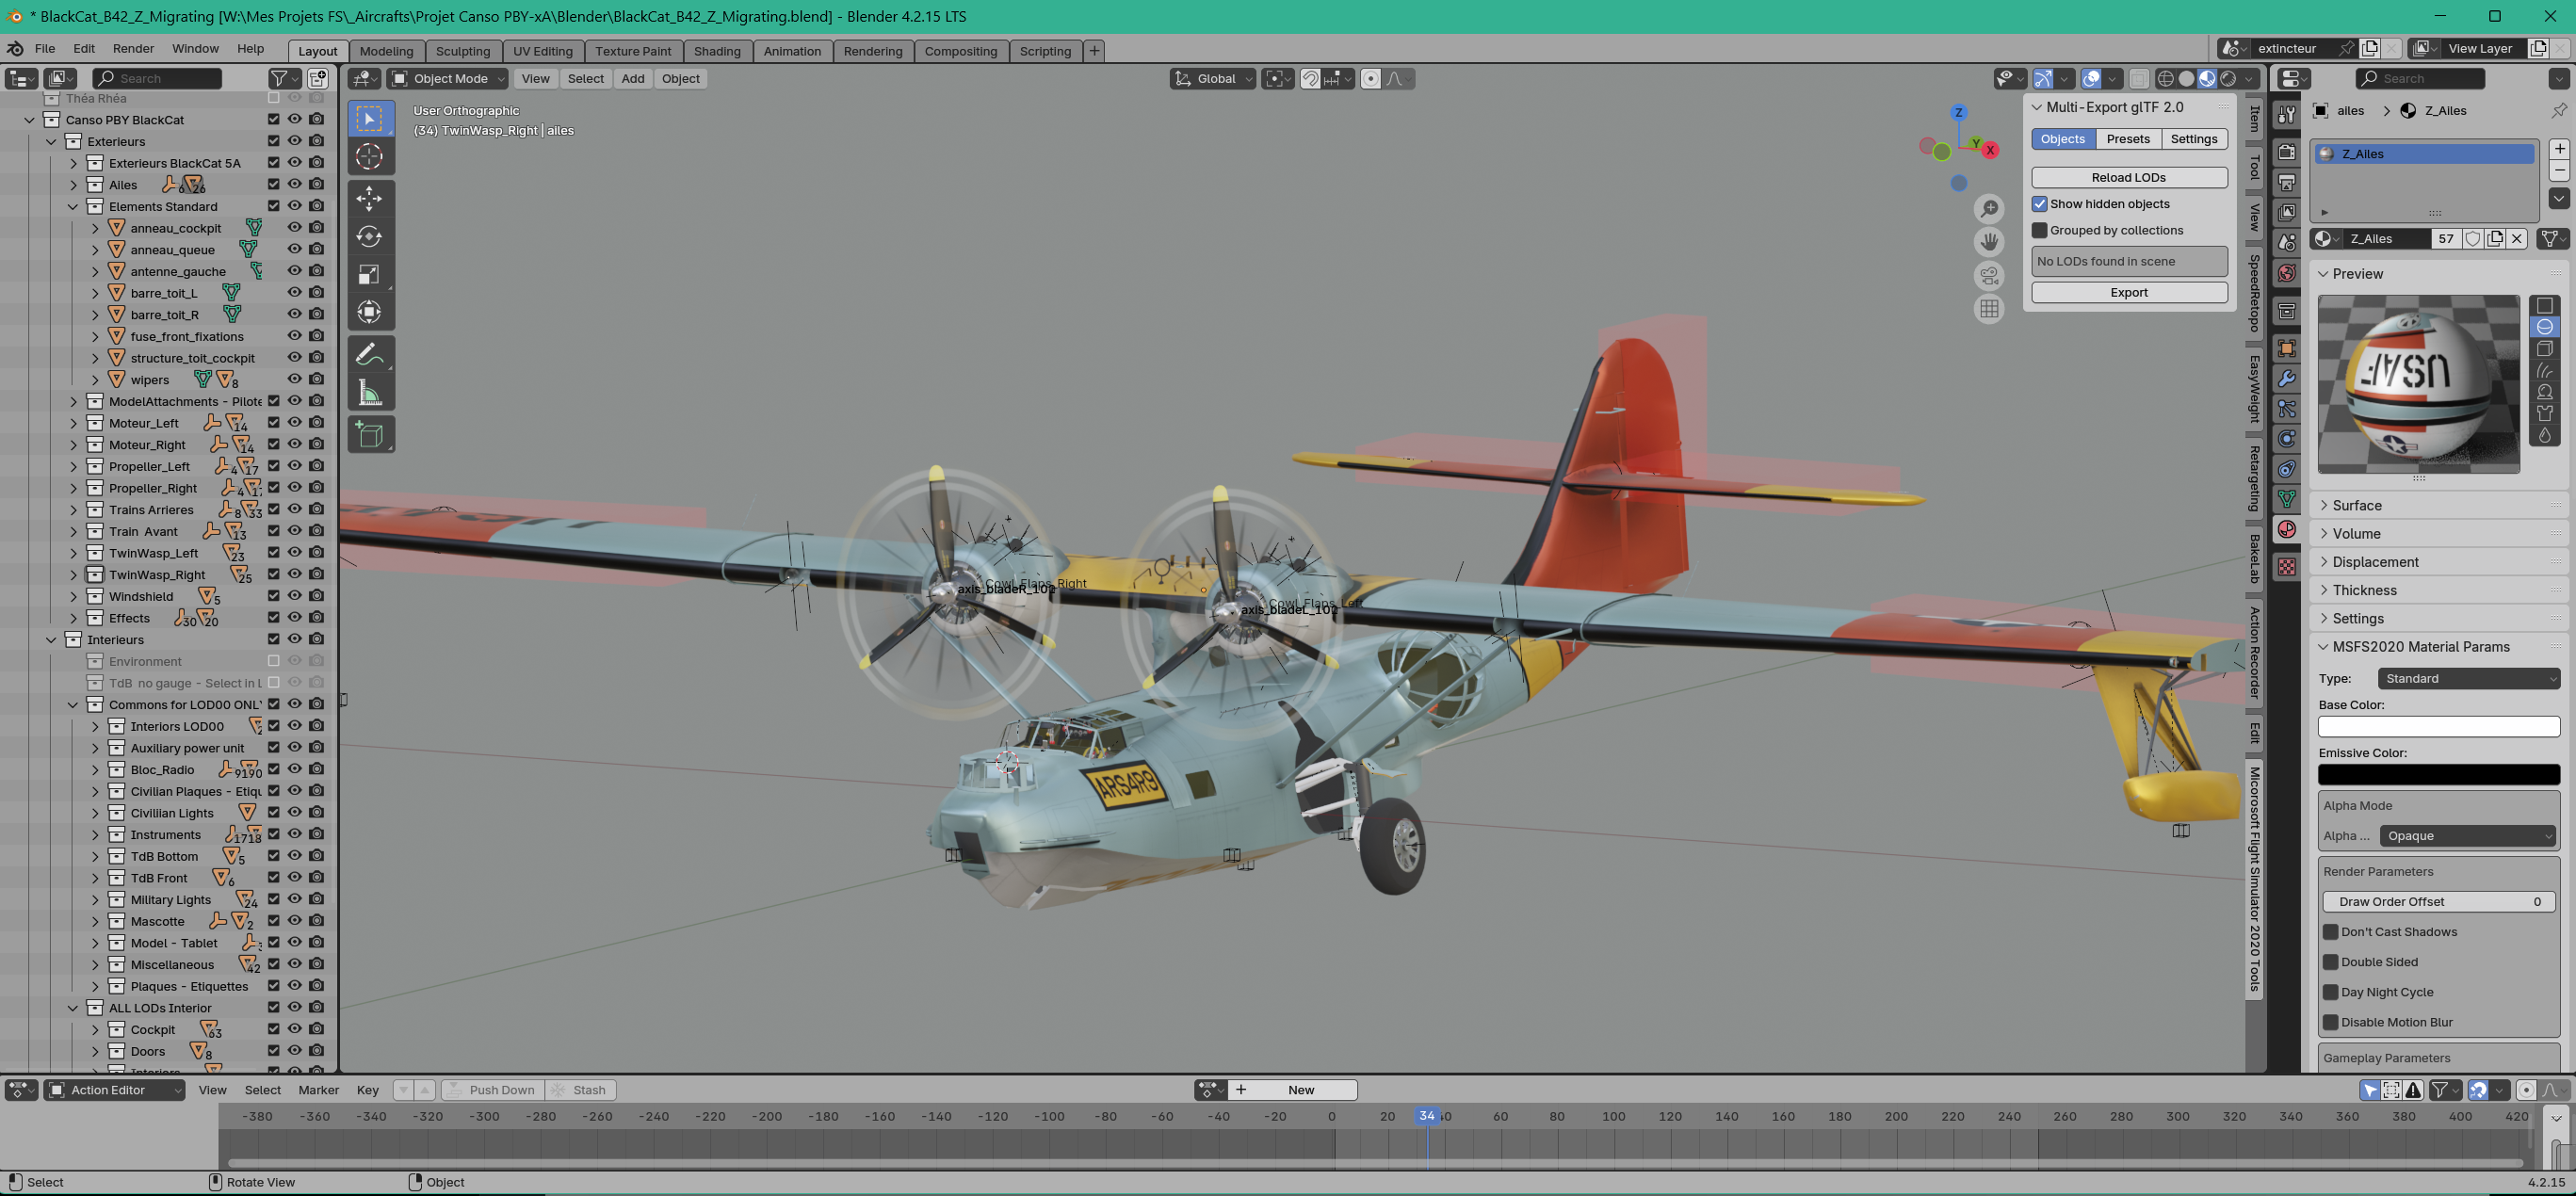Switch to the Shading workspace tab
2576x1196 pixels.
click(716, 51)
